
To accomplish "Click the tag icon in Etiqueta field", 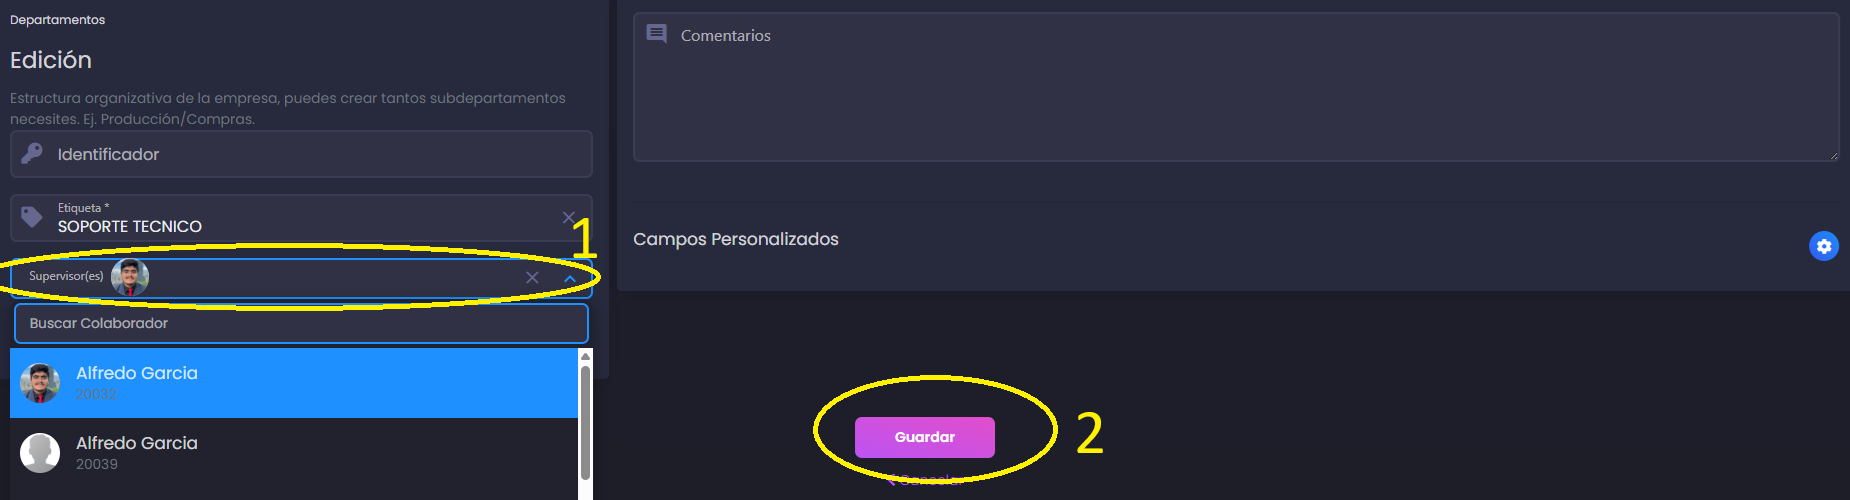I will pos(32,217).
